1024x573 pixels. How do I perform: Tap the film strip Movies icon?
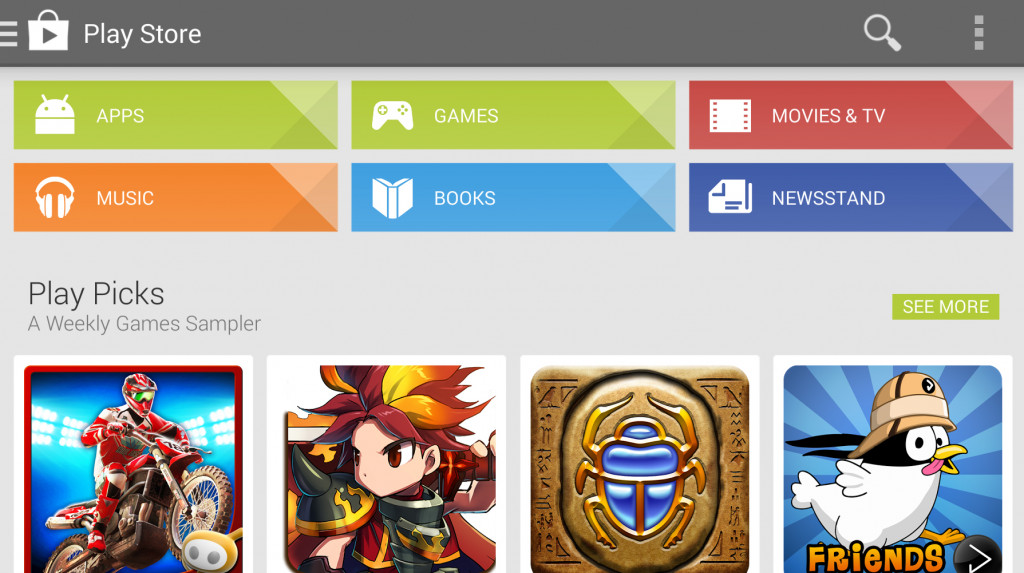pos(730,116)
